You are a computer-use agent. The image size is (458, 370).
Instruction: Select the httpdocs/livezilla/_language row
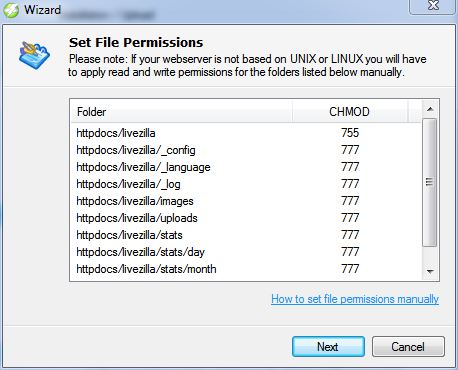246,167
